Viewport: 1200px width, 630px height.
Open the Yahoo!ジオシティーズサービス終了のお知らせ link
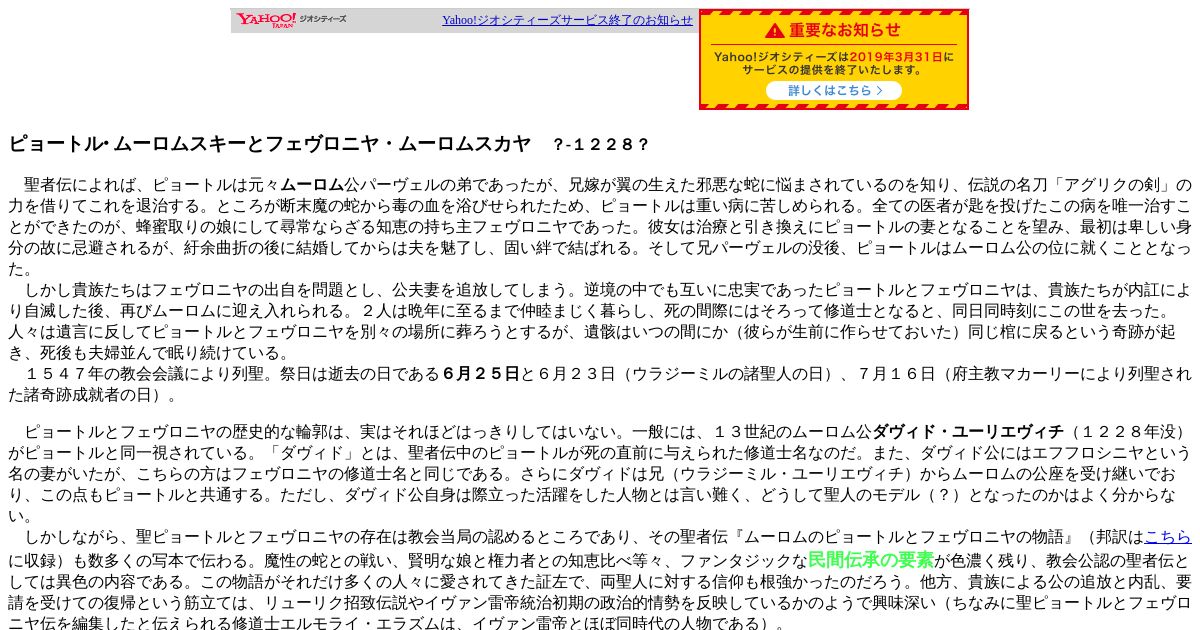567,20
